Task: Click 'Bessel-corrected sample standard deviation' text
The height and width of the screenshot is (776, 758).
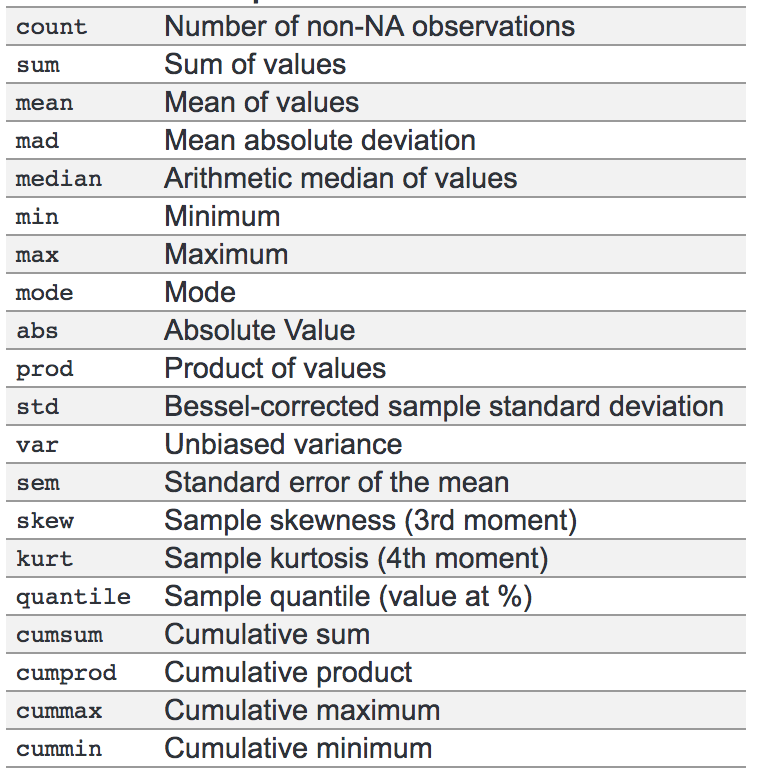Action: point(444,407)
